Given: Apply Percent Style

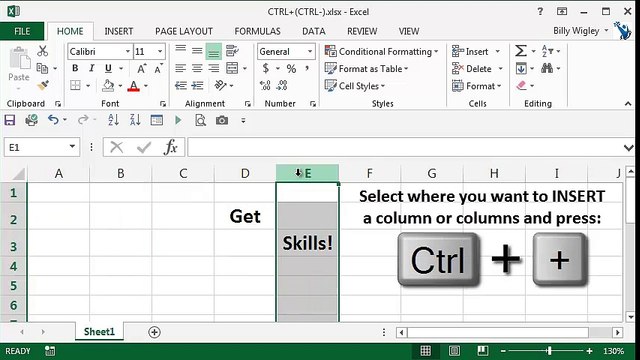Looking at the screenshot, I should [x=291, y=69].
